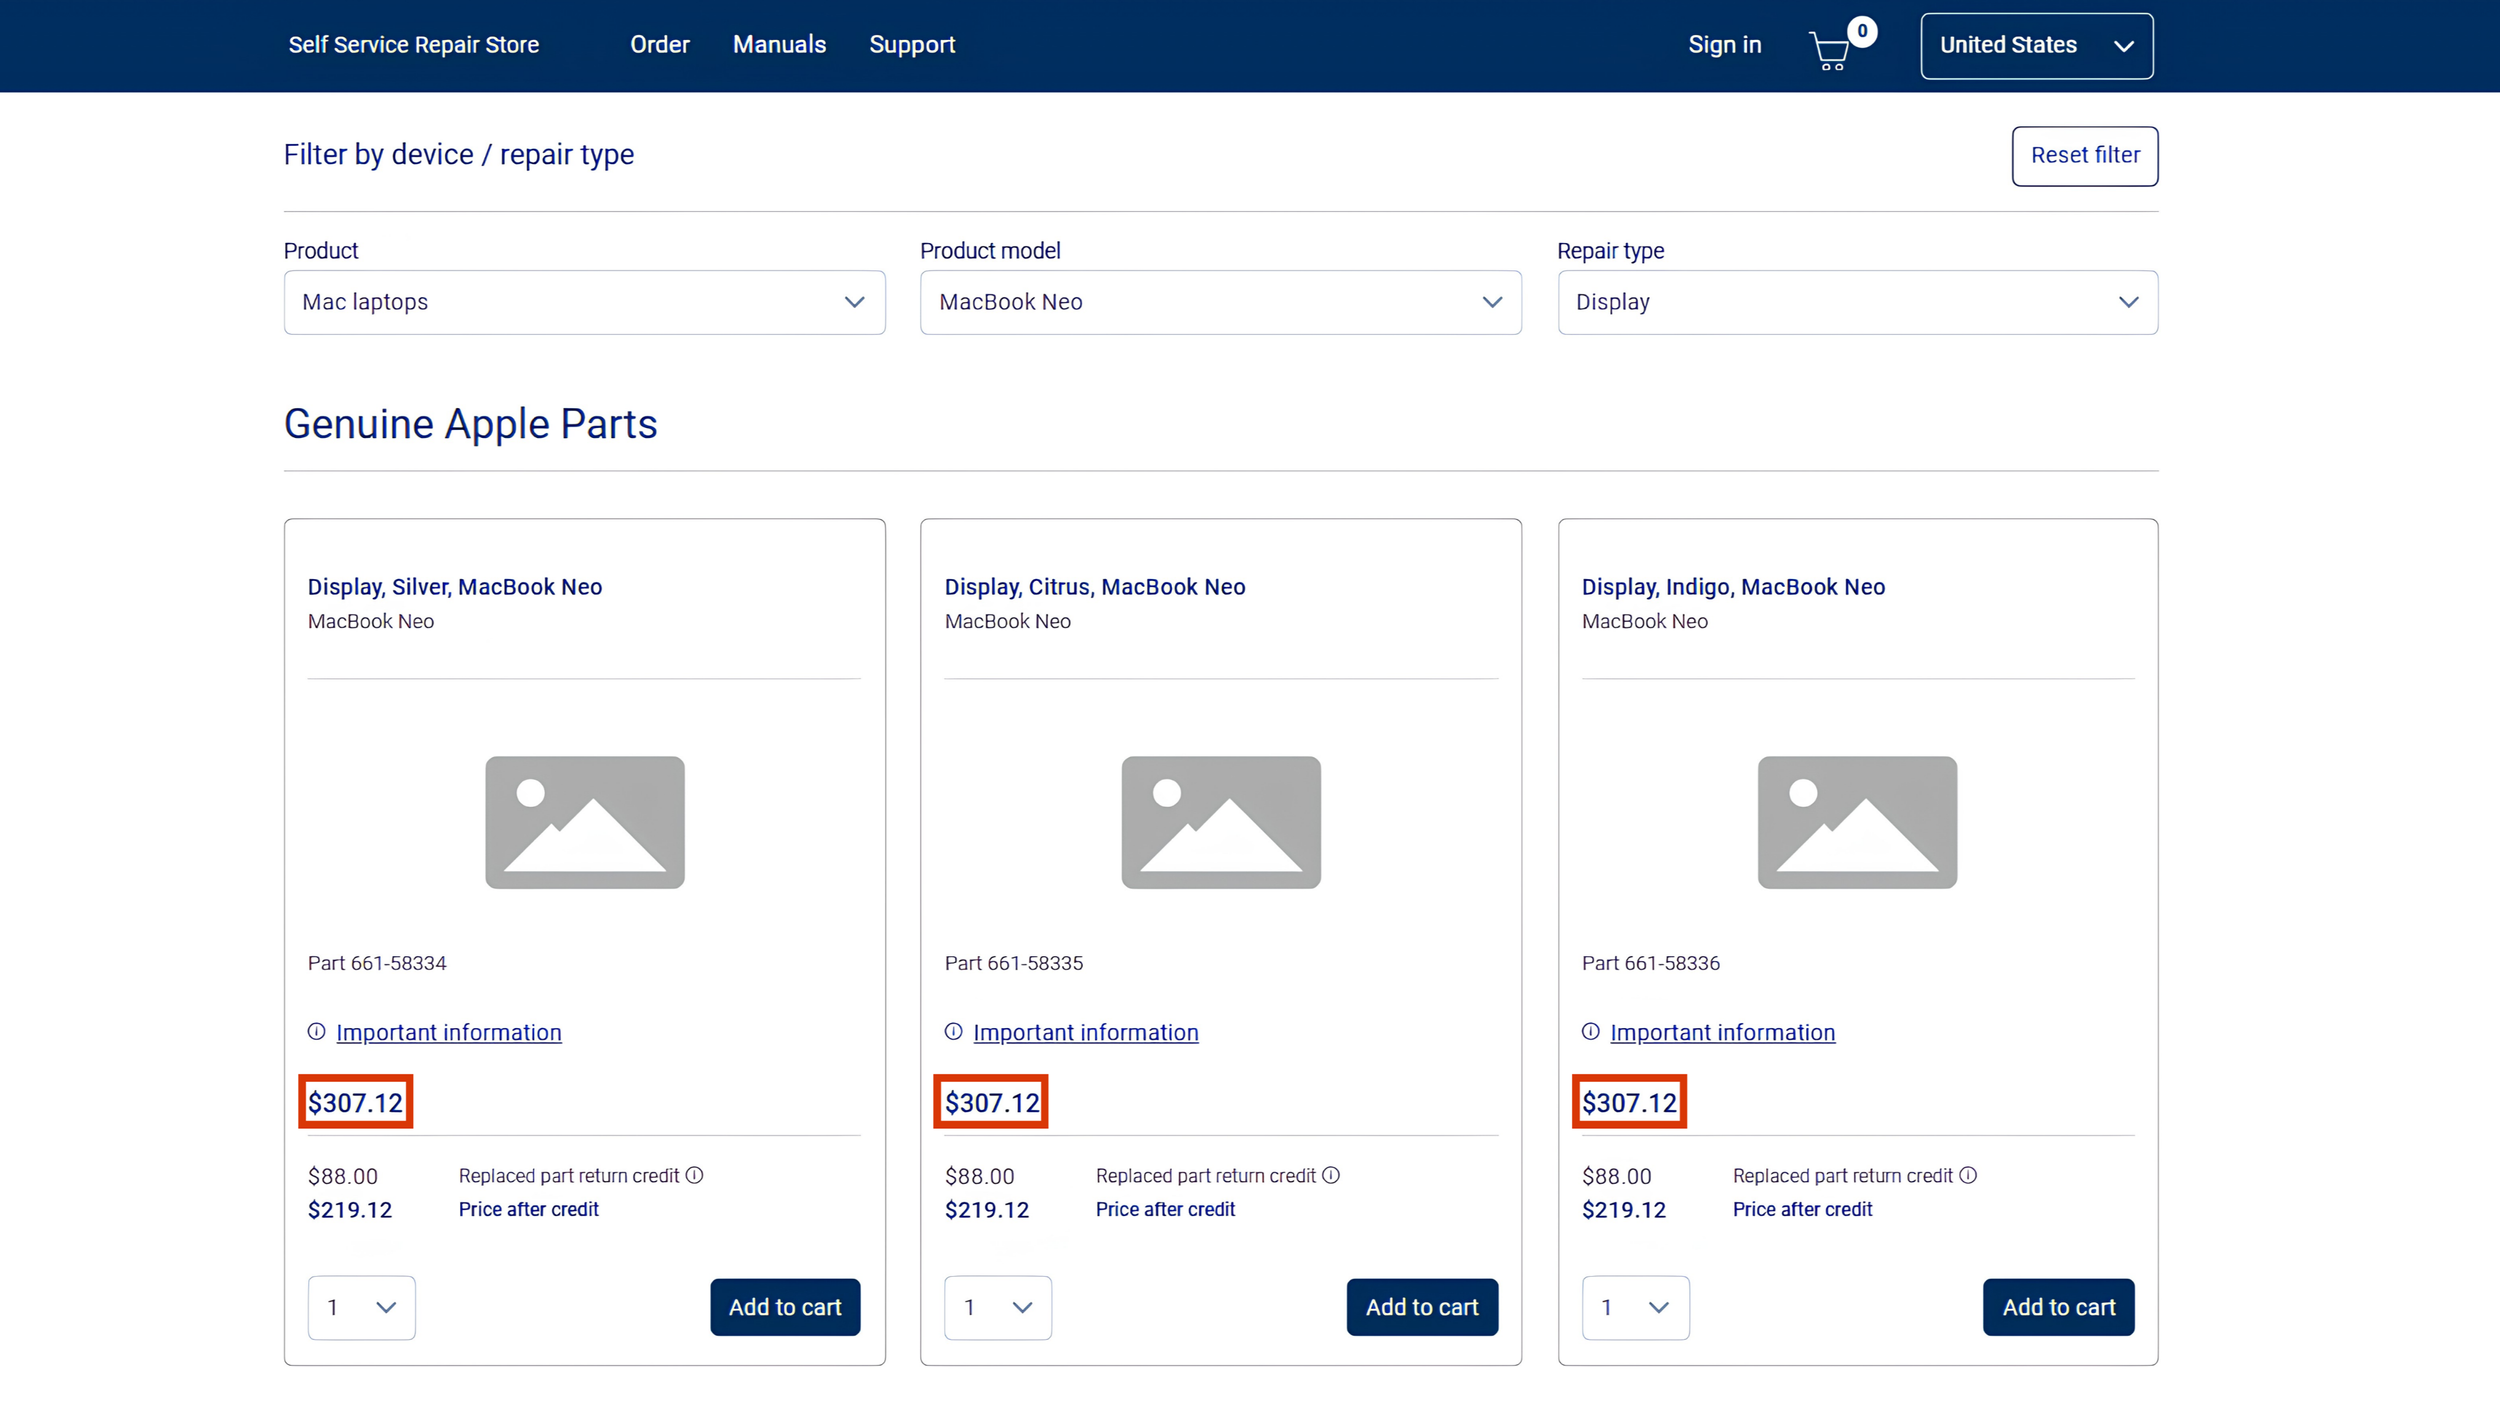Open Important information link for Silver display

point(449,1032)
